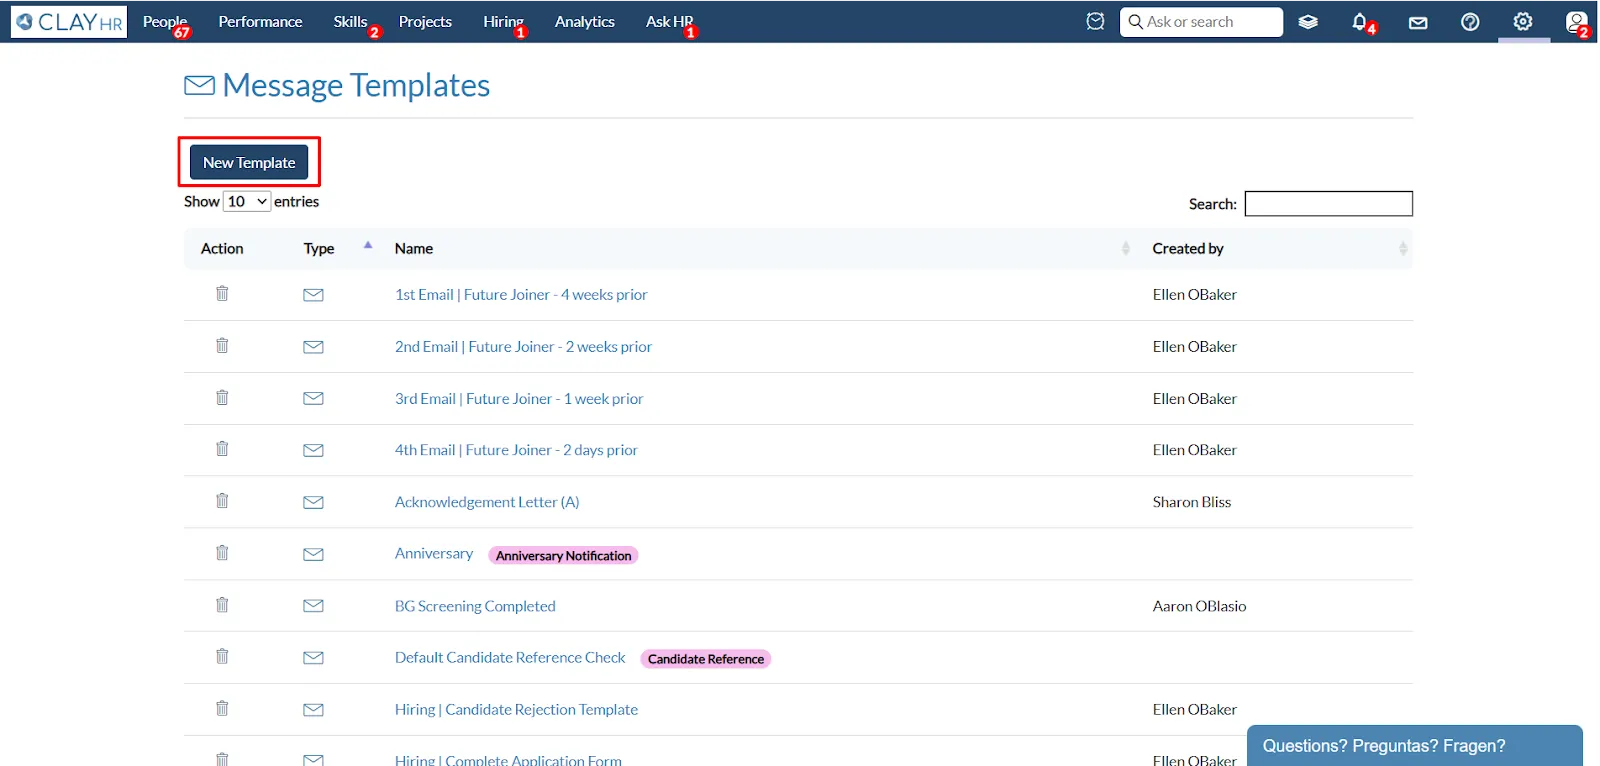This screenshot has height=766, width=1600.
Task: Open Acknowledgement Letter (A) template
Action: click(x=487, y=502)
